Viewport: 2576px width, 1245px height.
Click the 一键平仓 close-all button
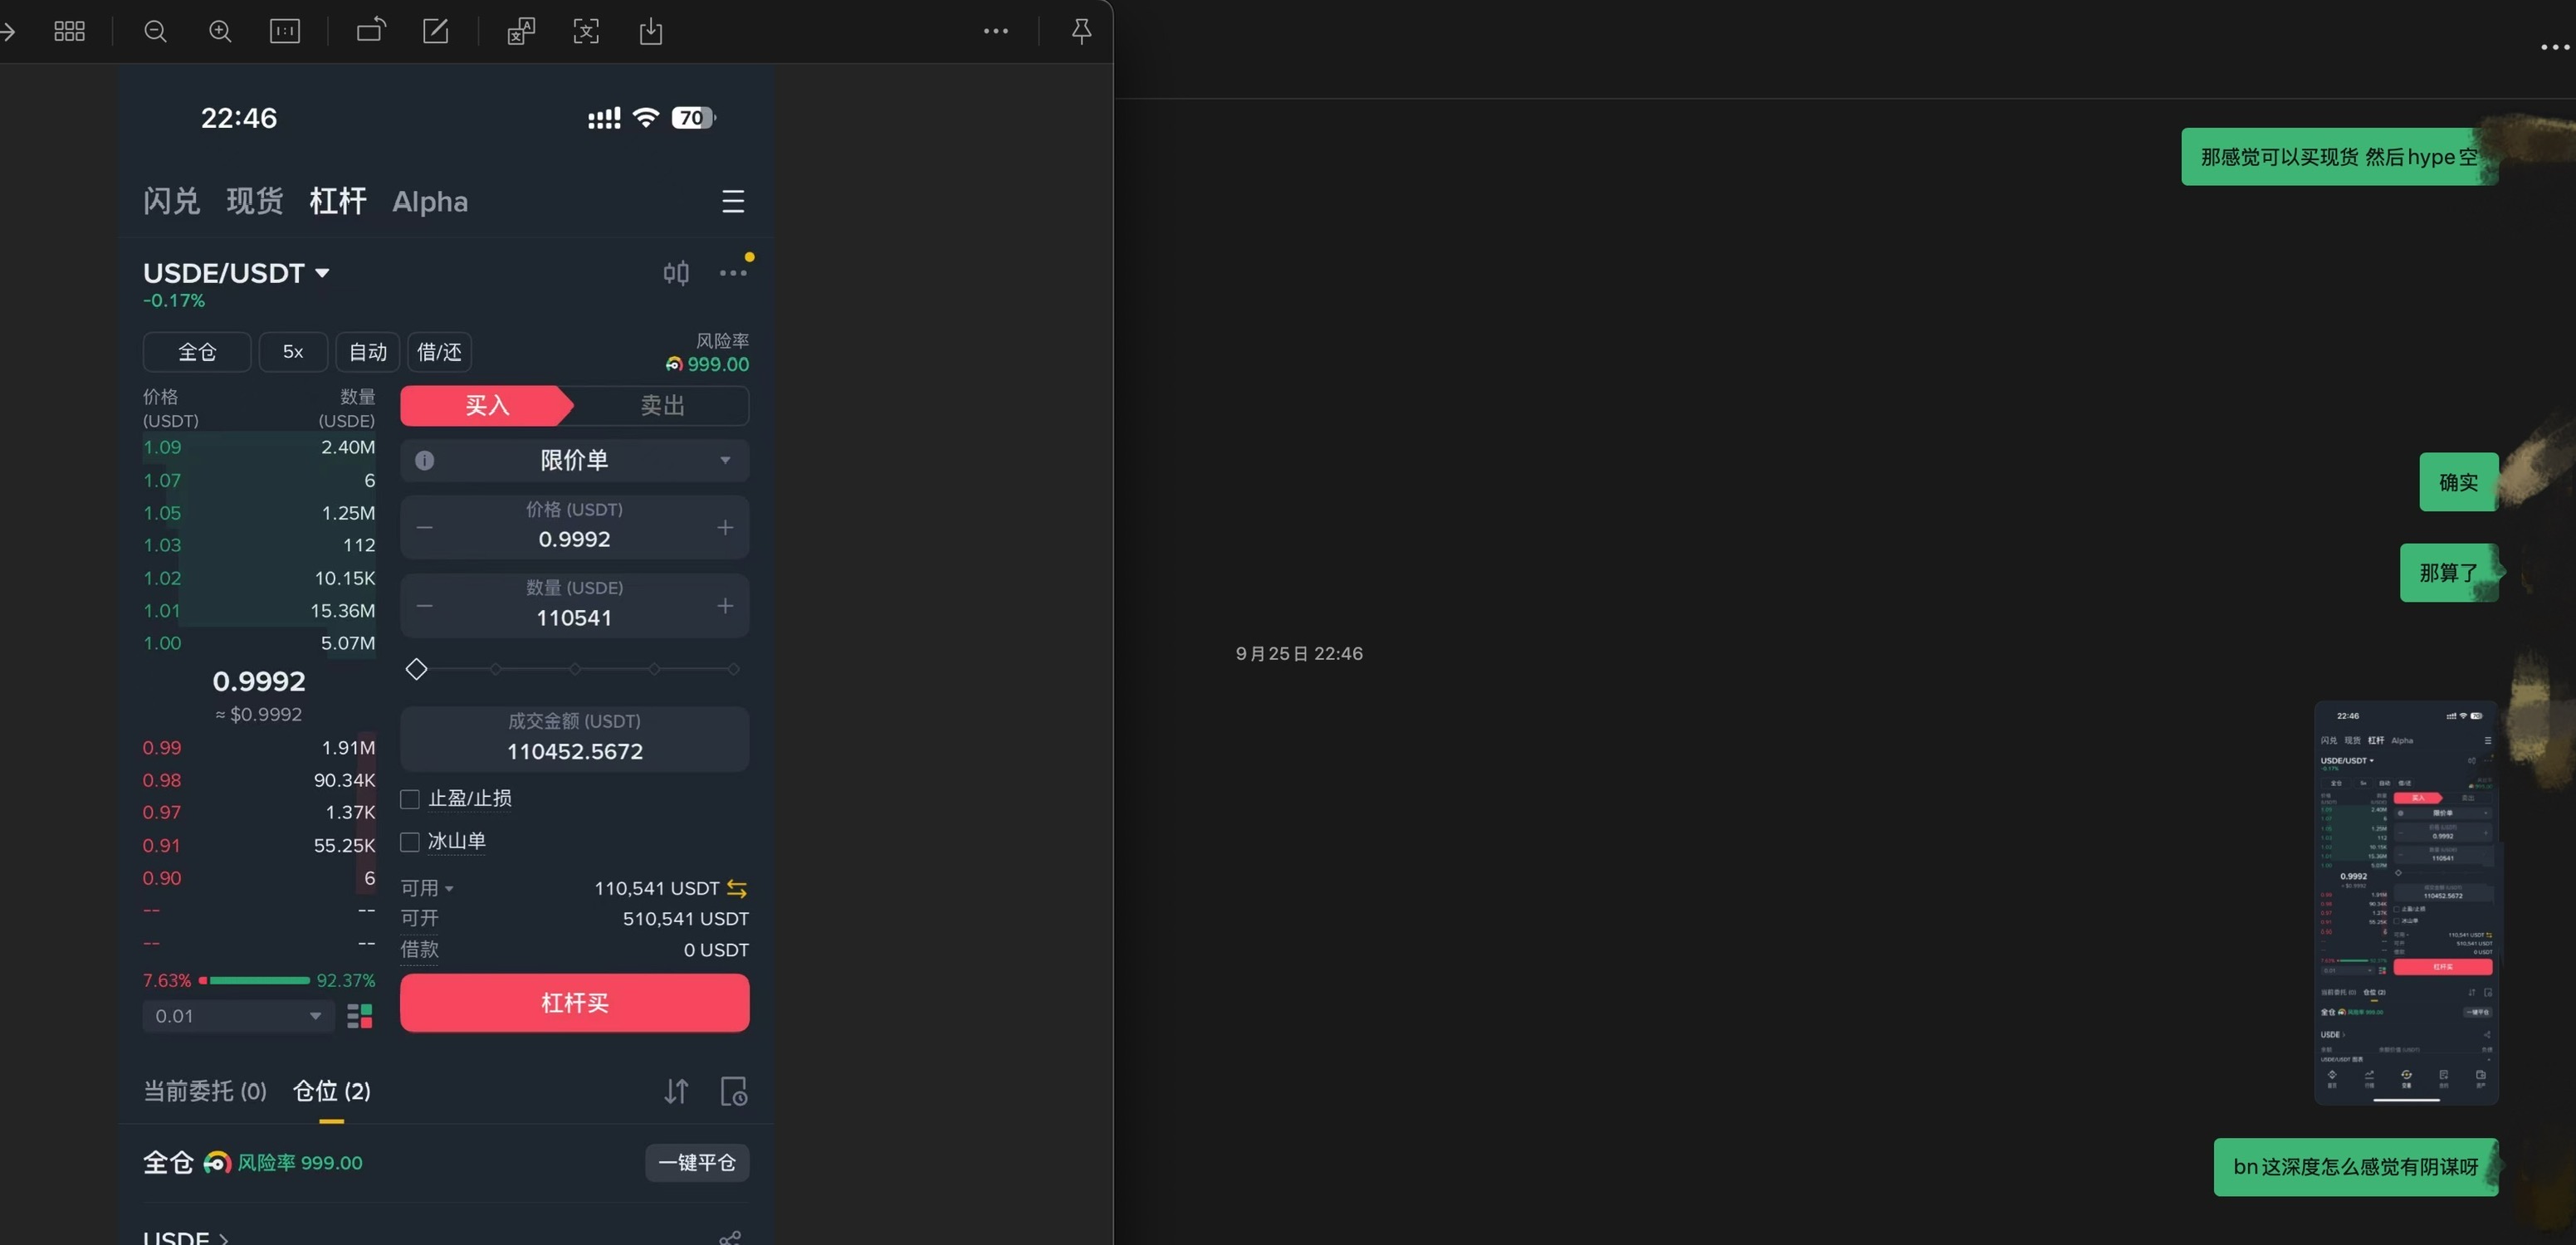(697, 1162)
